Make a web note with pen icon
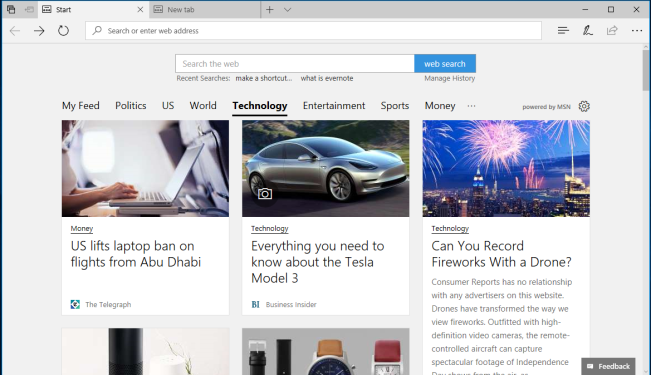 coord(587,30)
